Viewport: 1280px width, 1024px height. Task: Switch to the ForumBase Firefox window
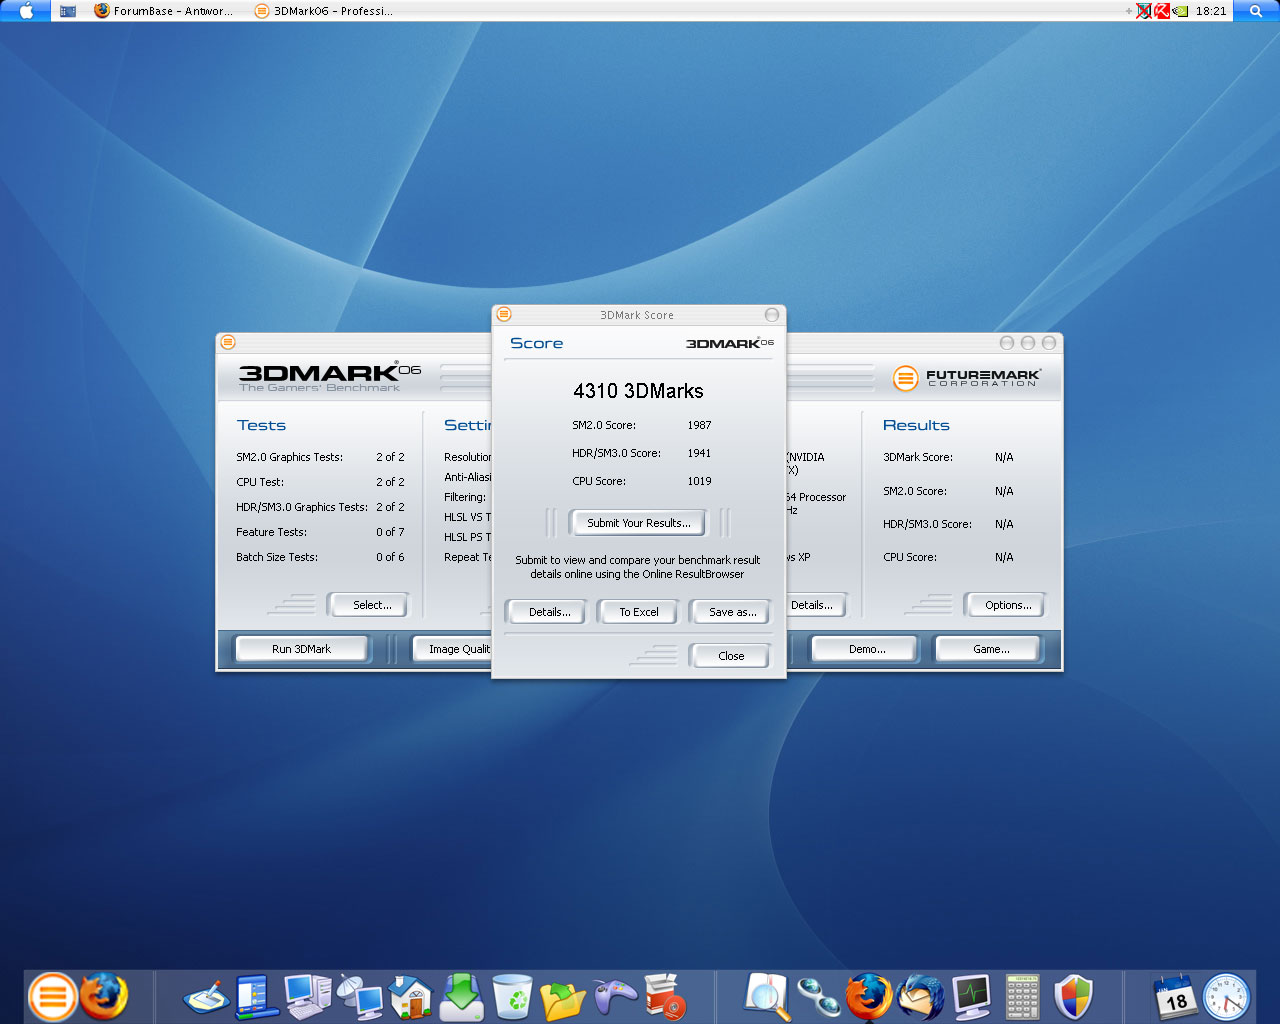[x=163, y=11]
